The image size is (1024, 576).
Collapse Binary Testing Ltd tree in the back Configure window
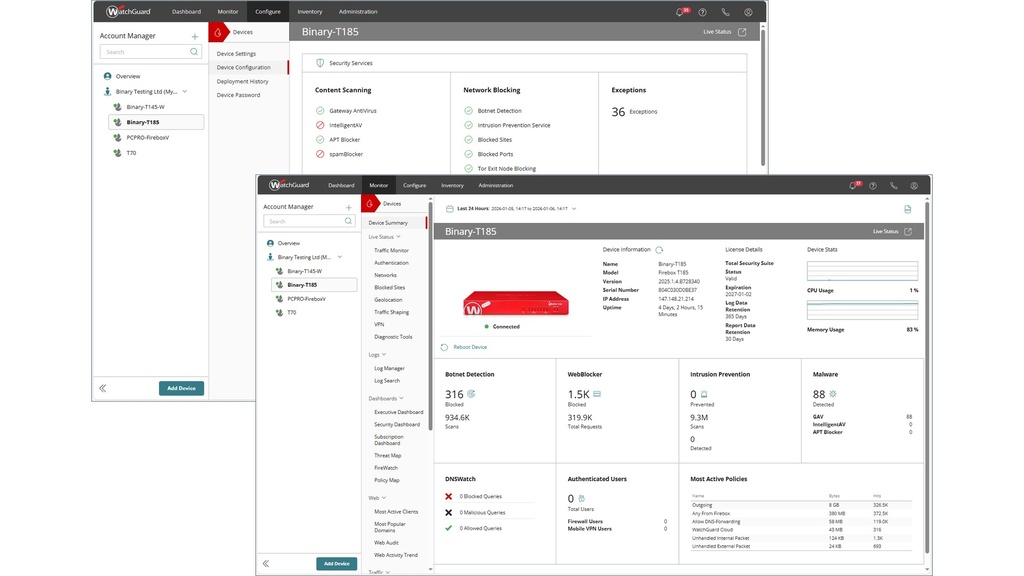pos(185,91)
